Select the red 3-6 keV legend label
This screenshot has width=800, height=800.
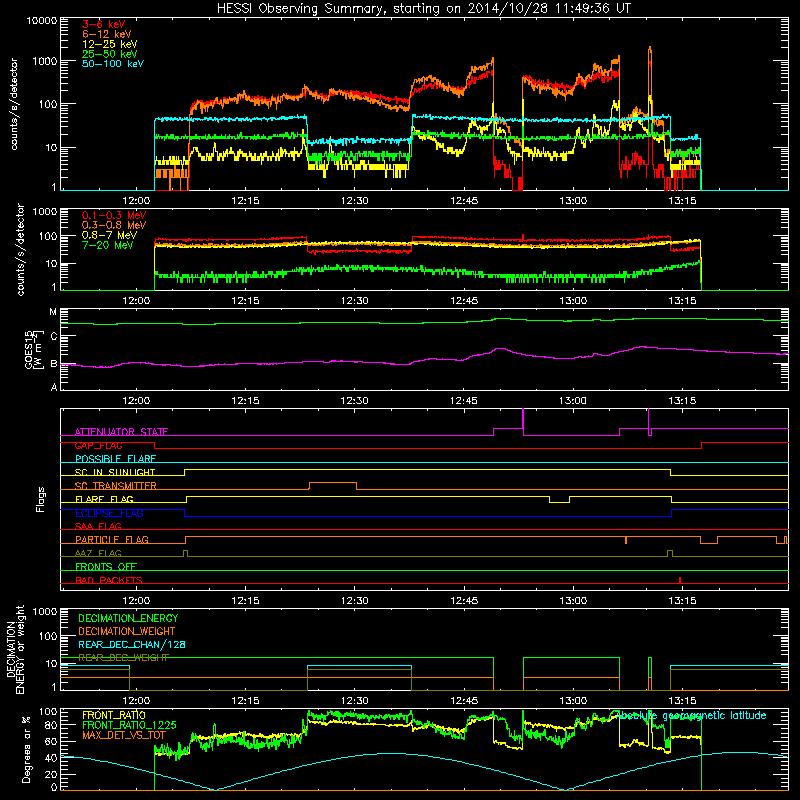104,24
